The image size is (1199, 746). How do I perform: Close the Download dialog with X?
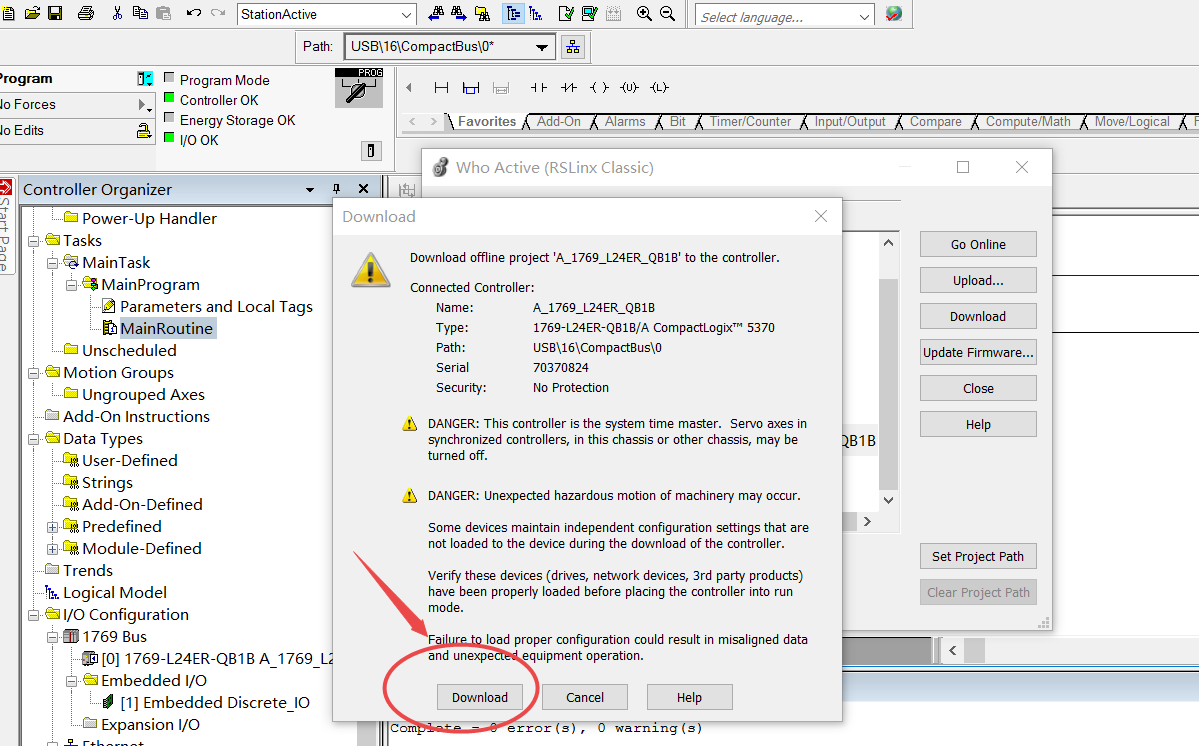pyautogui.click(x=821, y=216)
